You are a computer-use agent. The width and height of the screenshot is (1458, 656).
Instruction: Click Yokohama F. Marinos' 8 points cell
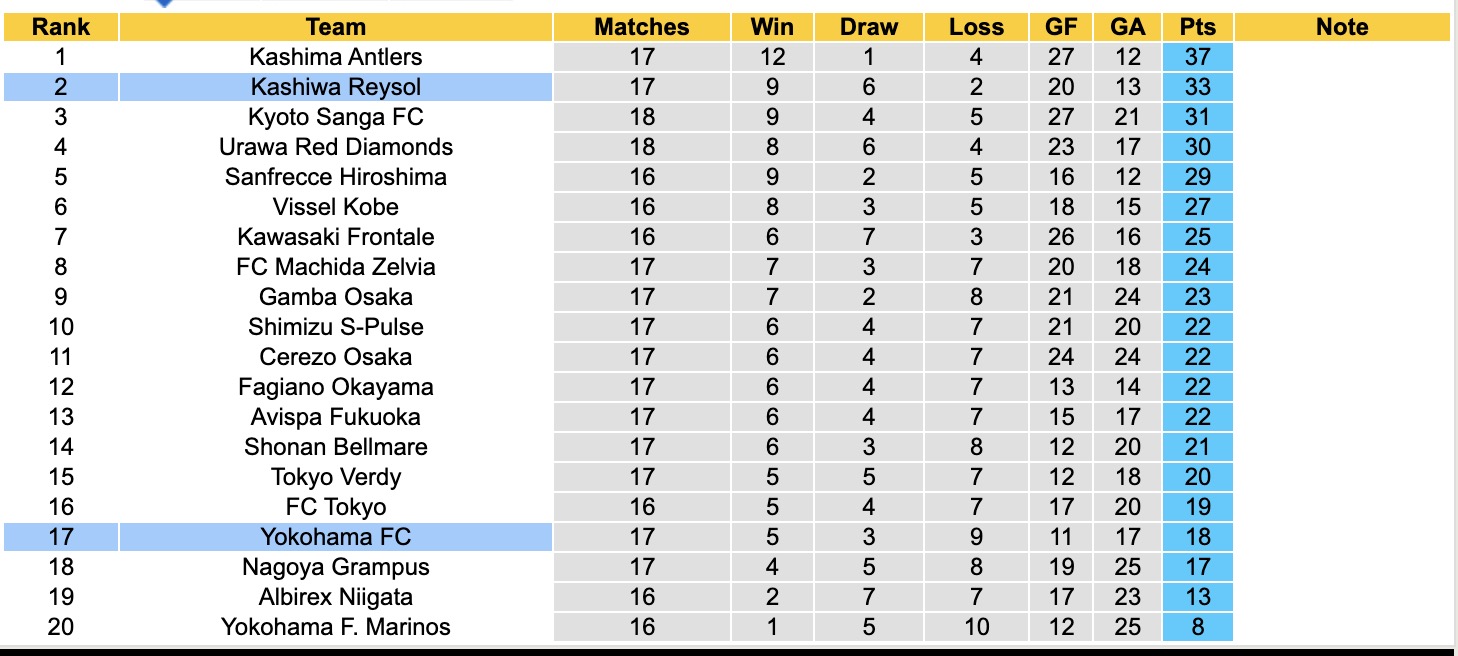click(1197, 627)
